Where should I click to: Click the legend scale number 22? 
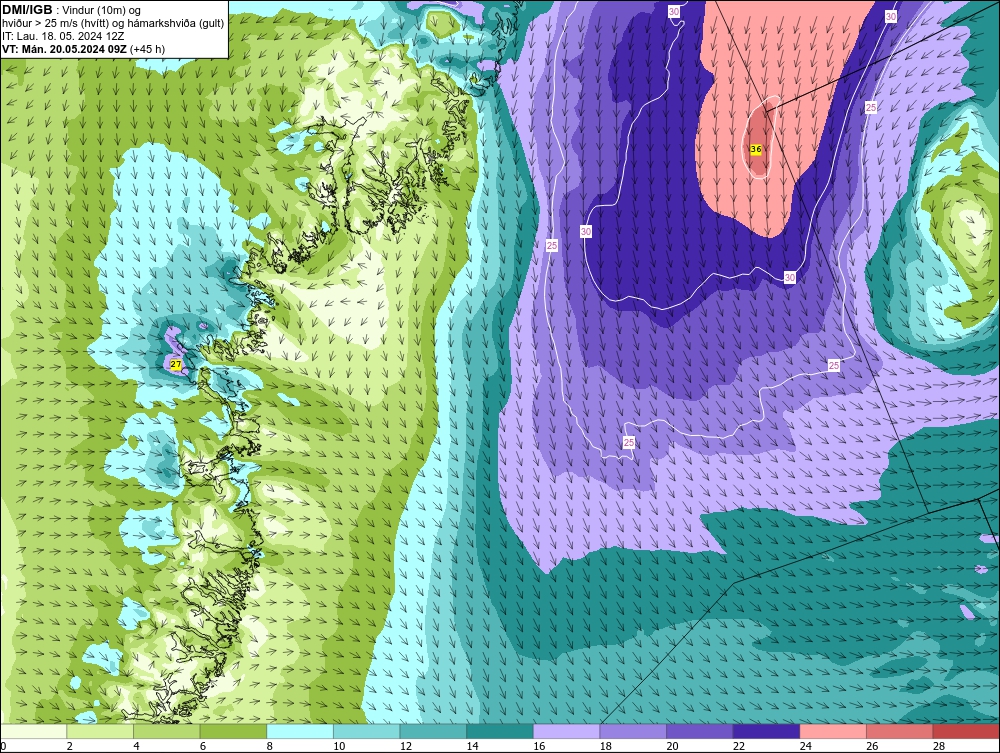pyautogui.click(x=739, y=746)
